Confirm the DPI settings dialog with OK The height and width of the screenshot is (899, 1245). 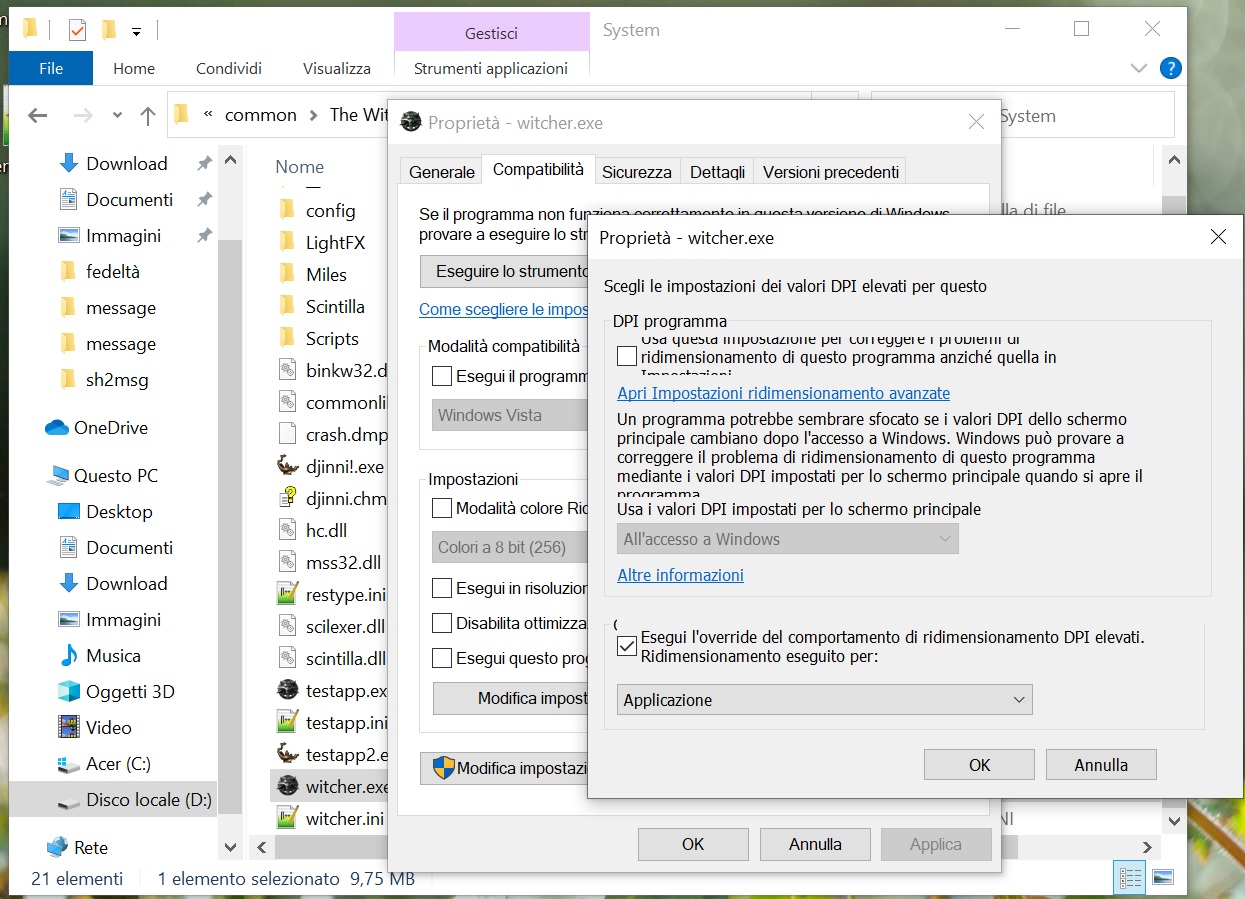980,765
